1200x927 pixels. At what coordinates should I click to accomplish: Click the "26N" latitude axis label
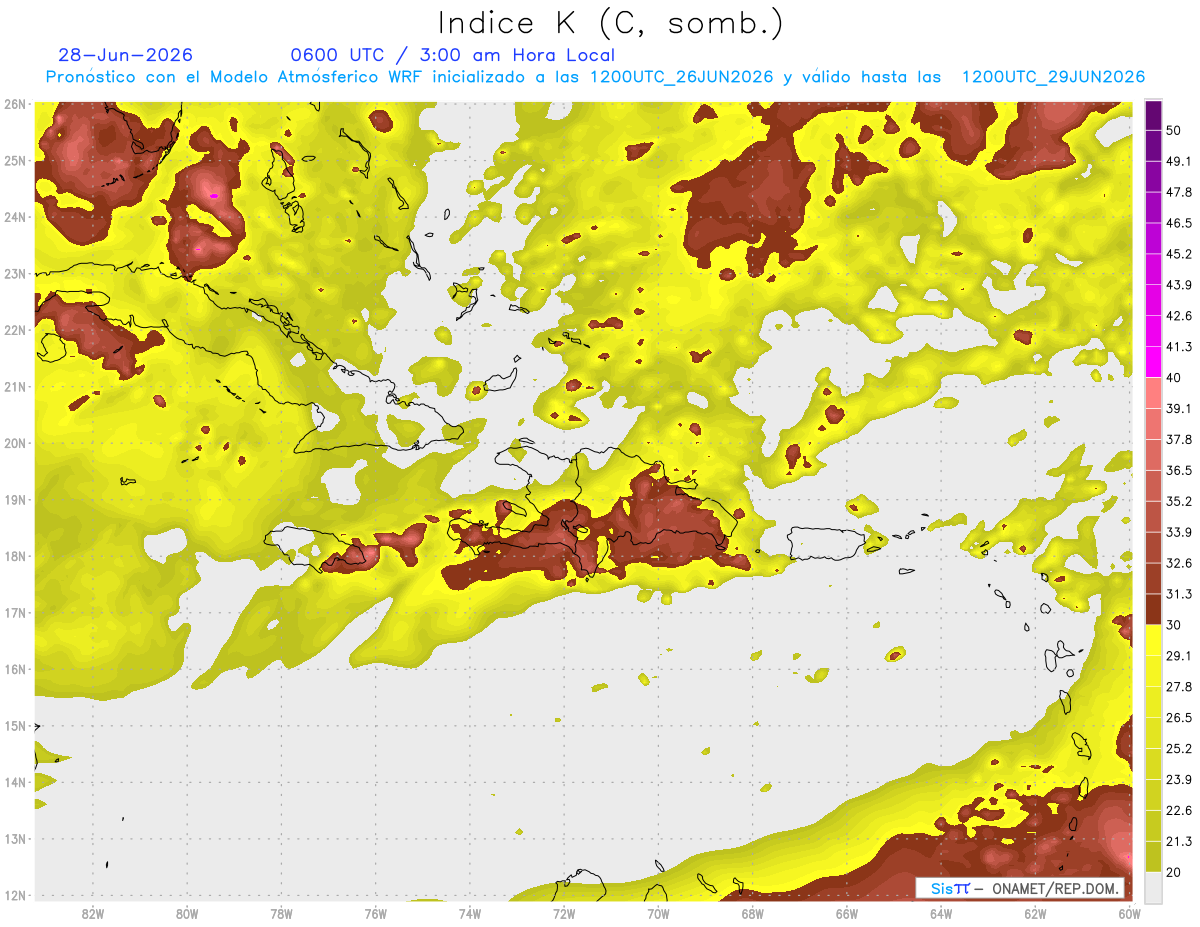14,104
